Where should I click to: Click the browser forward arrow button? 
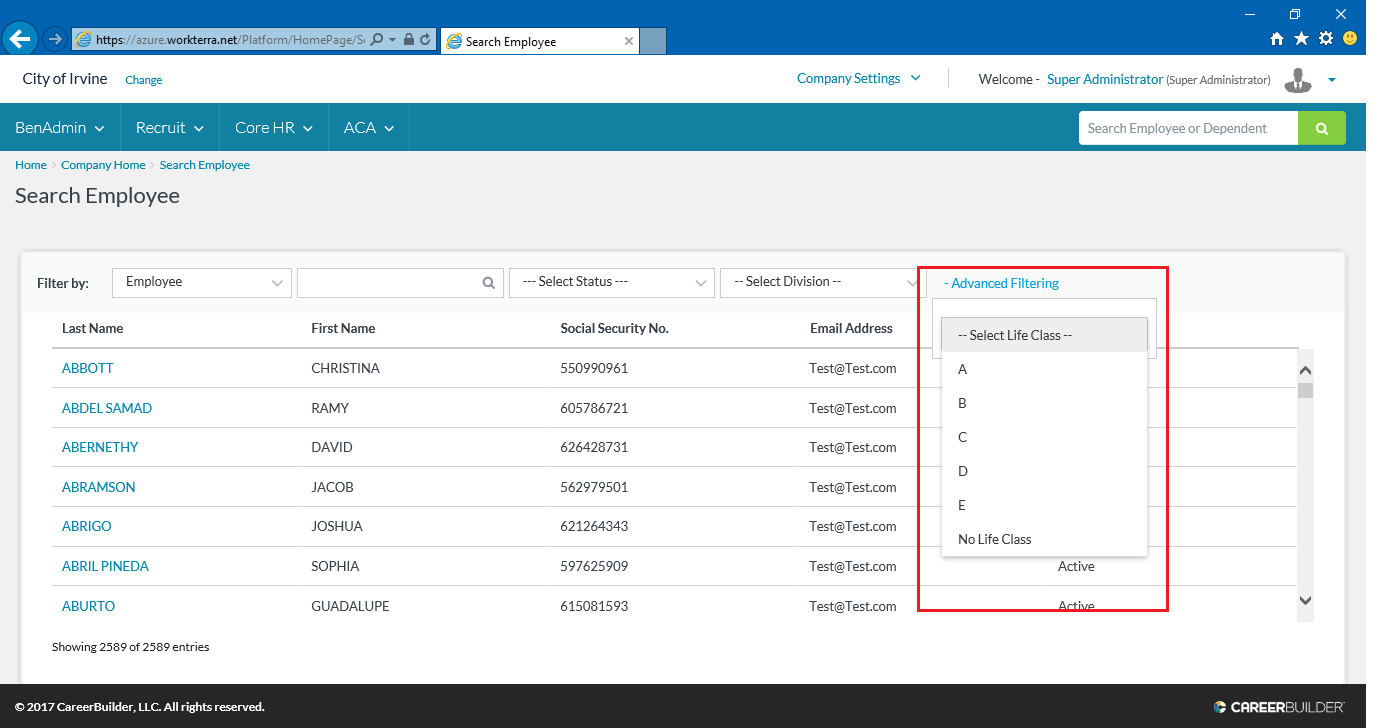click(54, 39)
